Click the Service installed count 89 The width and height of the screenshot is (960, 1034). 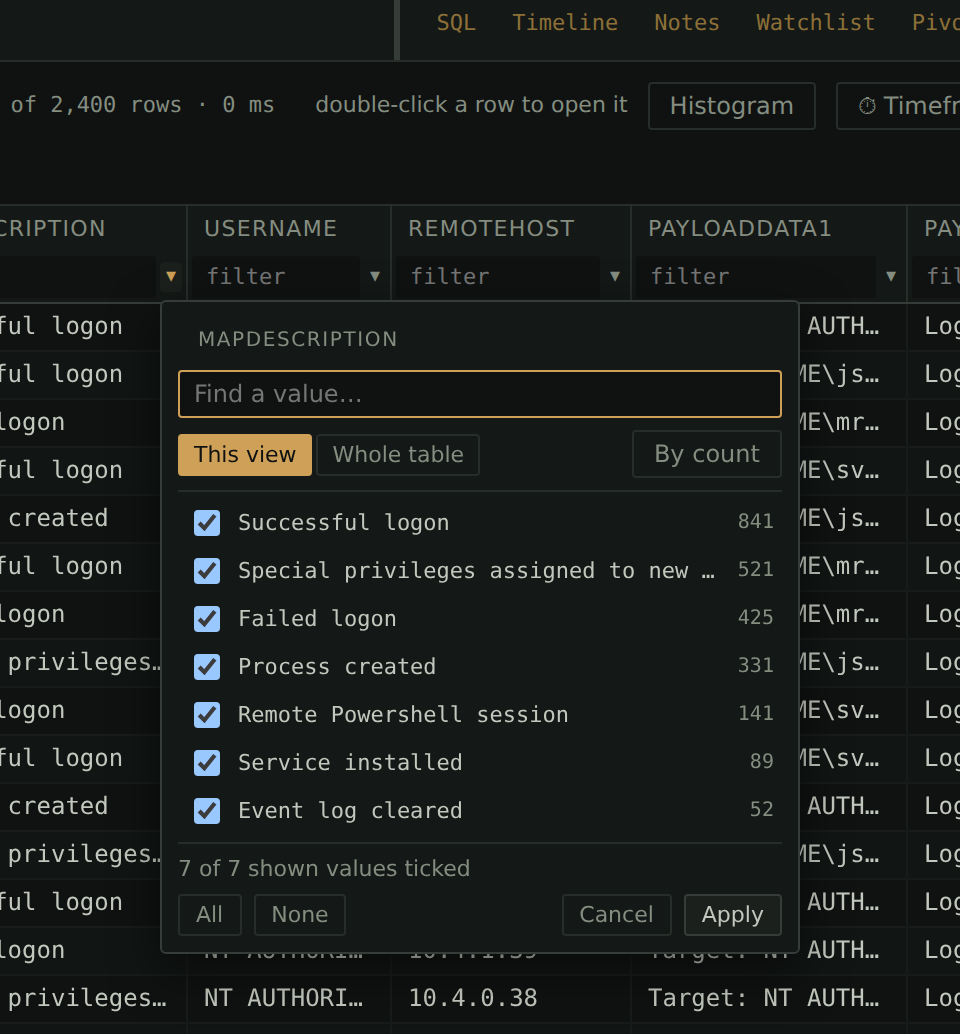point(762,761)
